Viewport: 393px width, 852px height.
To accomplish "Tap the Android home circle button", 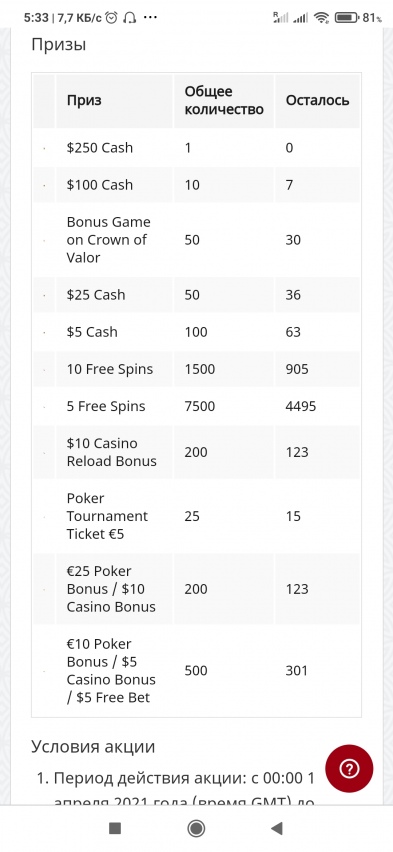I will tap(196, 828).
